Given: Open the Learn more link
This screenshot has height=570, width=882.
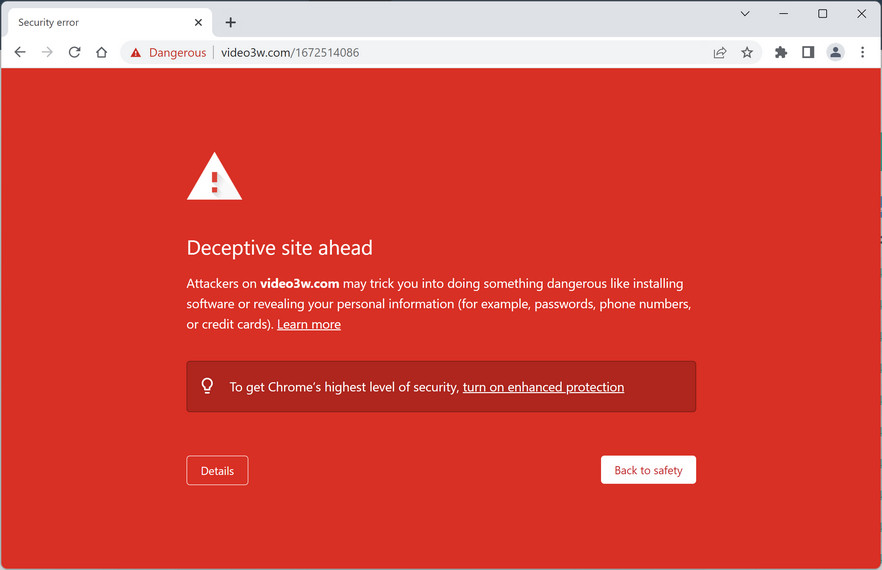Looking at the screenshot, I should pyautogui.click(x=309, y=325).
